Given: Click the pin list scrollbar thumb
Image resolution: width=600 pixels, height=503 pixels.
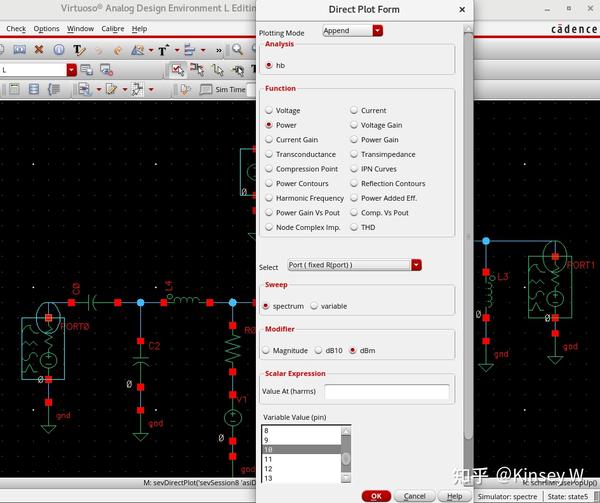Looking at the screenshot, I should pyautogui.click(x=346, y=458).
